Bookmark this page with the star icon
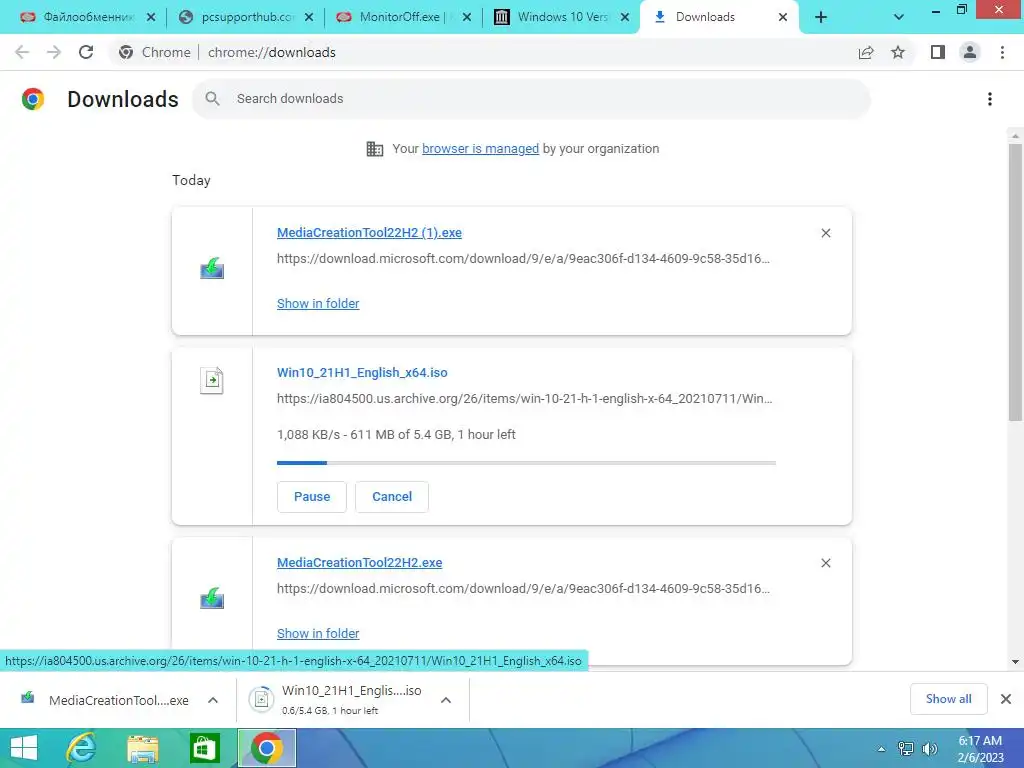This screenshot has width=1024, height=768. coord(898,52)
